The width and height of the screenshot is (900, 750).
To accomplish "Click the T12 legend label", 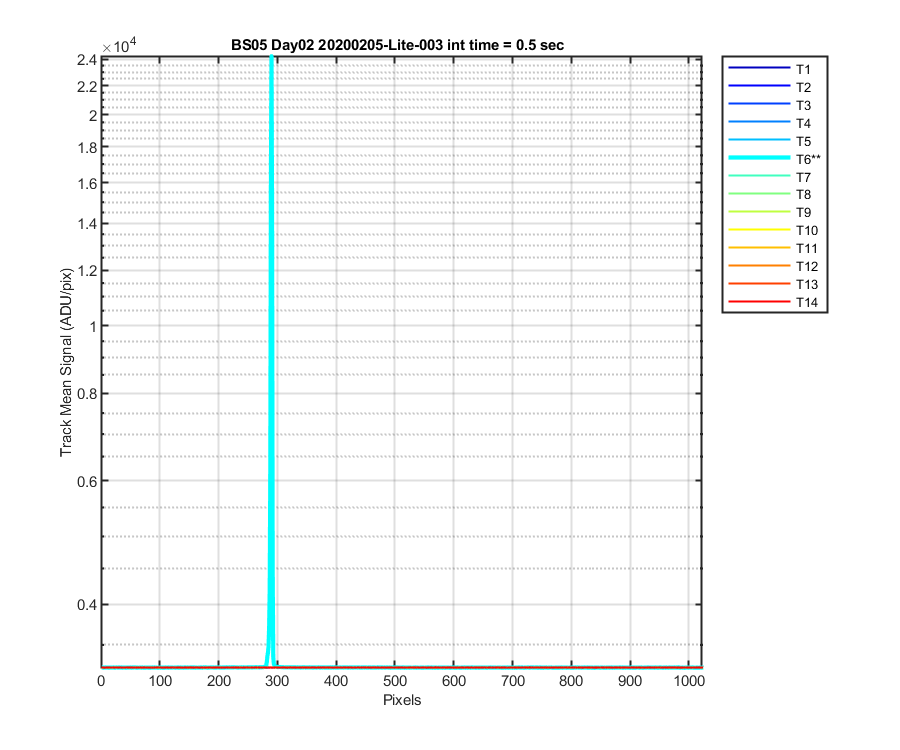I will [x=806, y=266].
